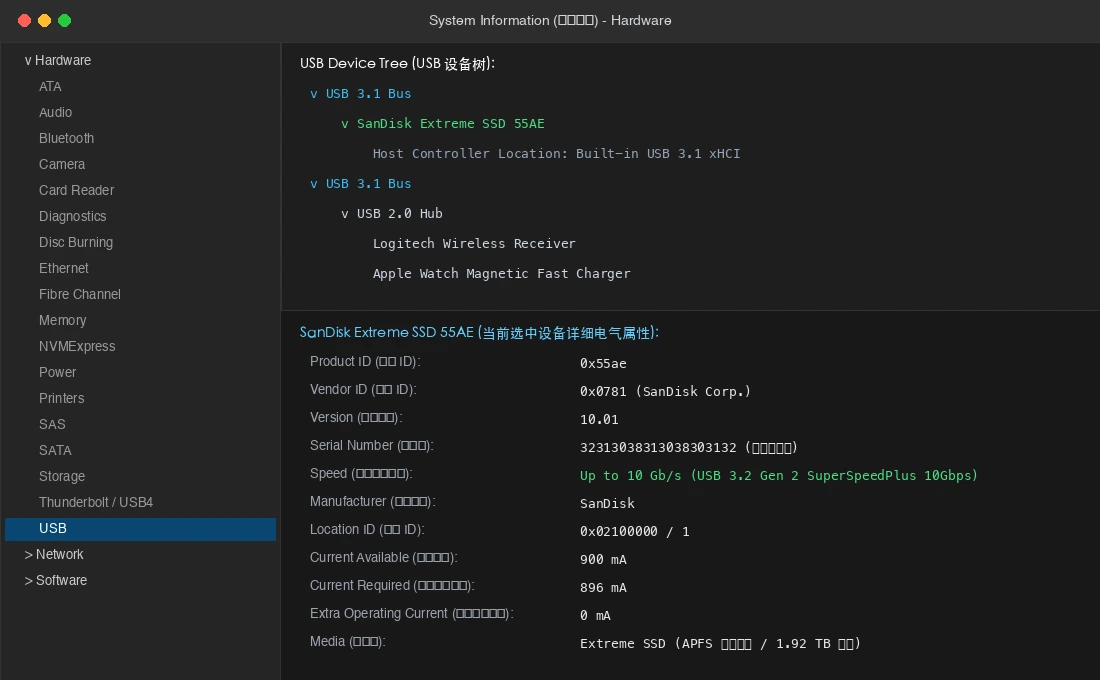The height and width of the screenshot is (680, 1100).
Task: Select NVMExpress in the sidebar
Action: 77,346
